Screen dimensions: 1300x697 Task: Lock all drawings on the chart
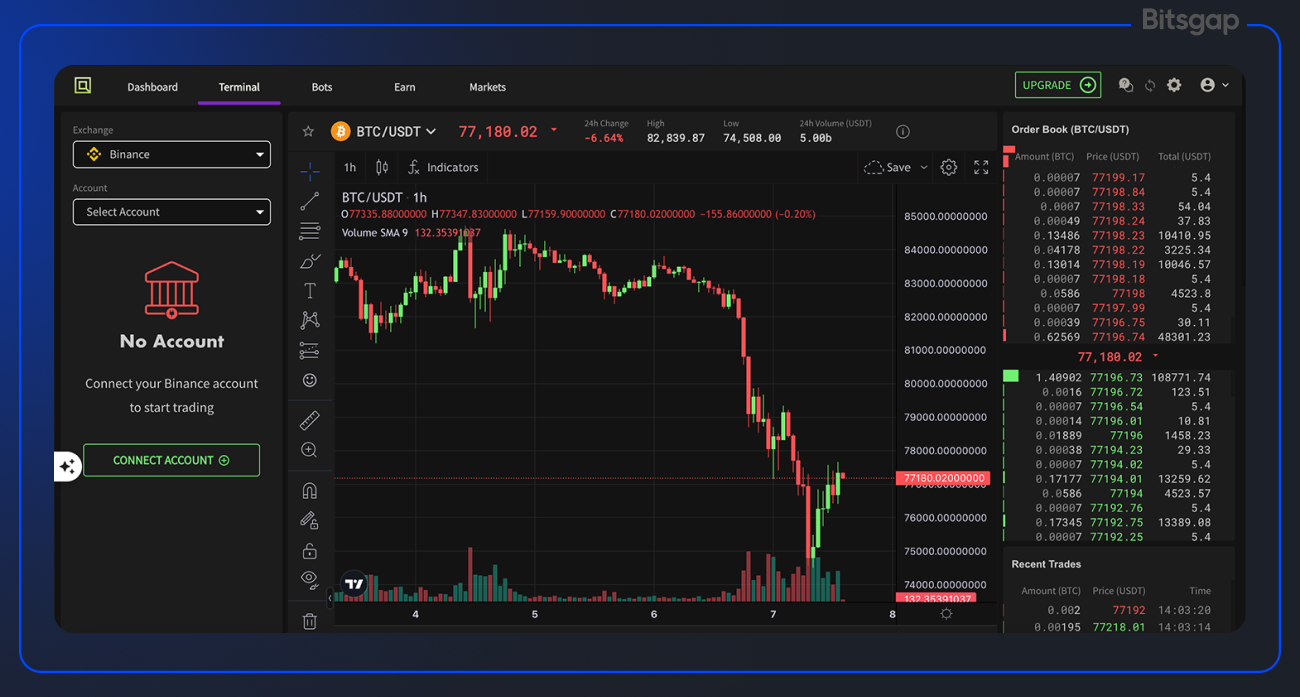pos(310,549)
